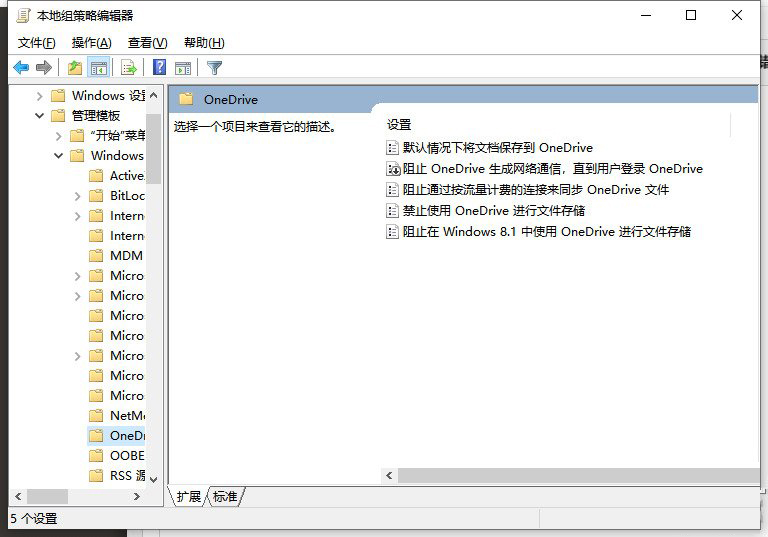This screenshot has width=768, height=537.
Task: Click the RSS 源 folder icon
Action: [96, 476]
